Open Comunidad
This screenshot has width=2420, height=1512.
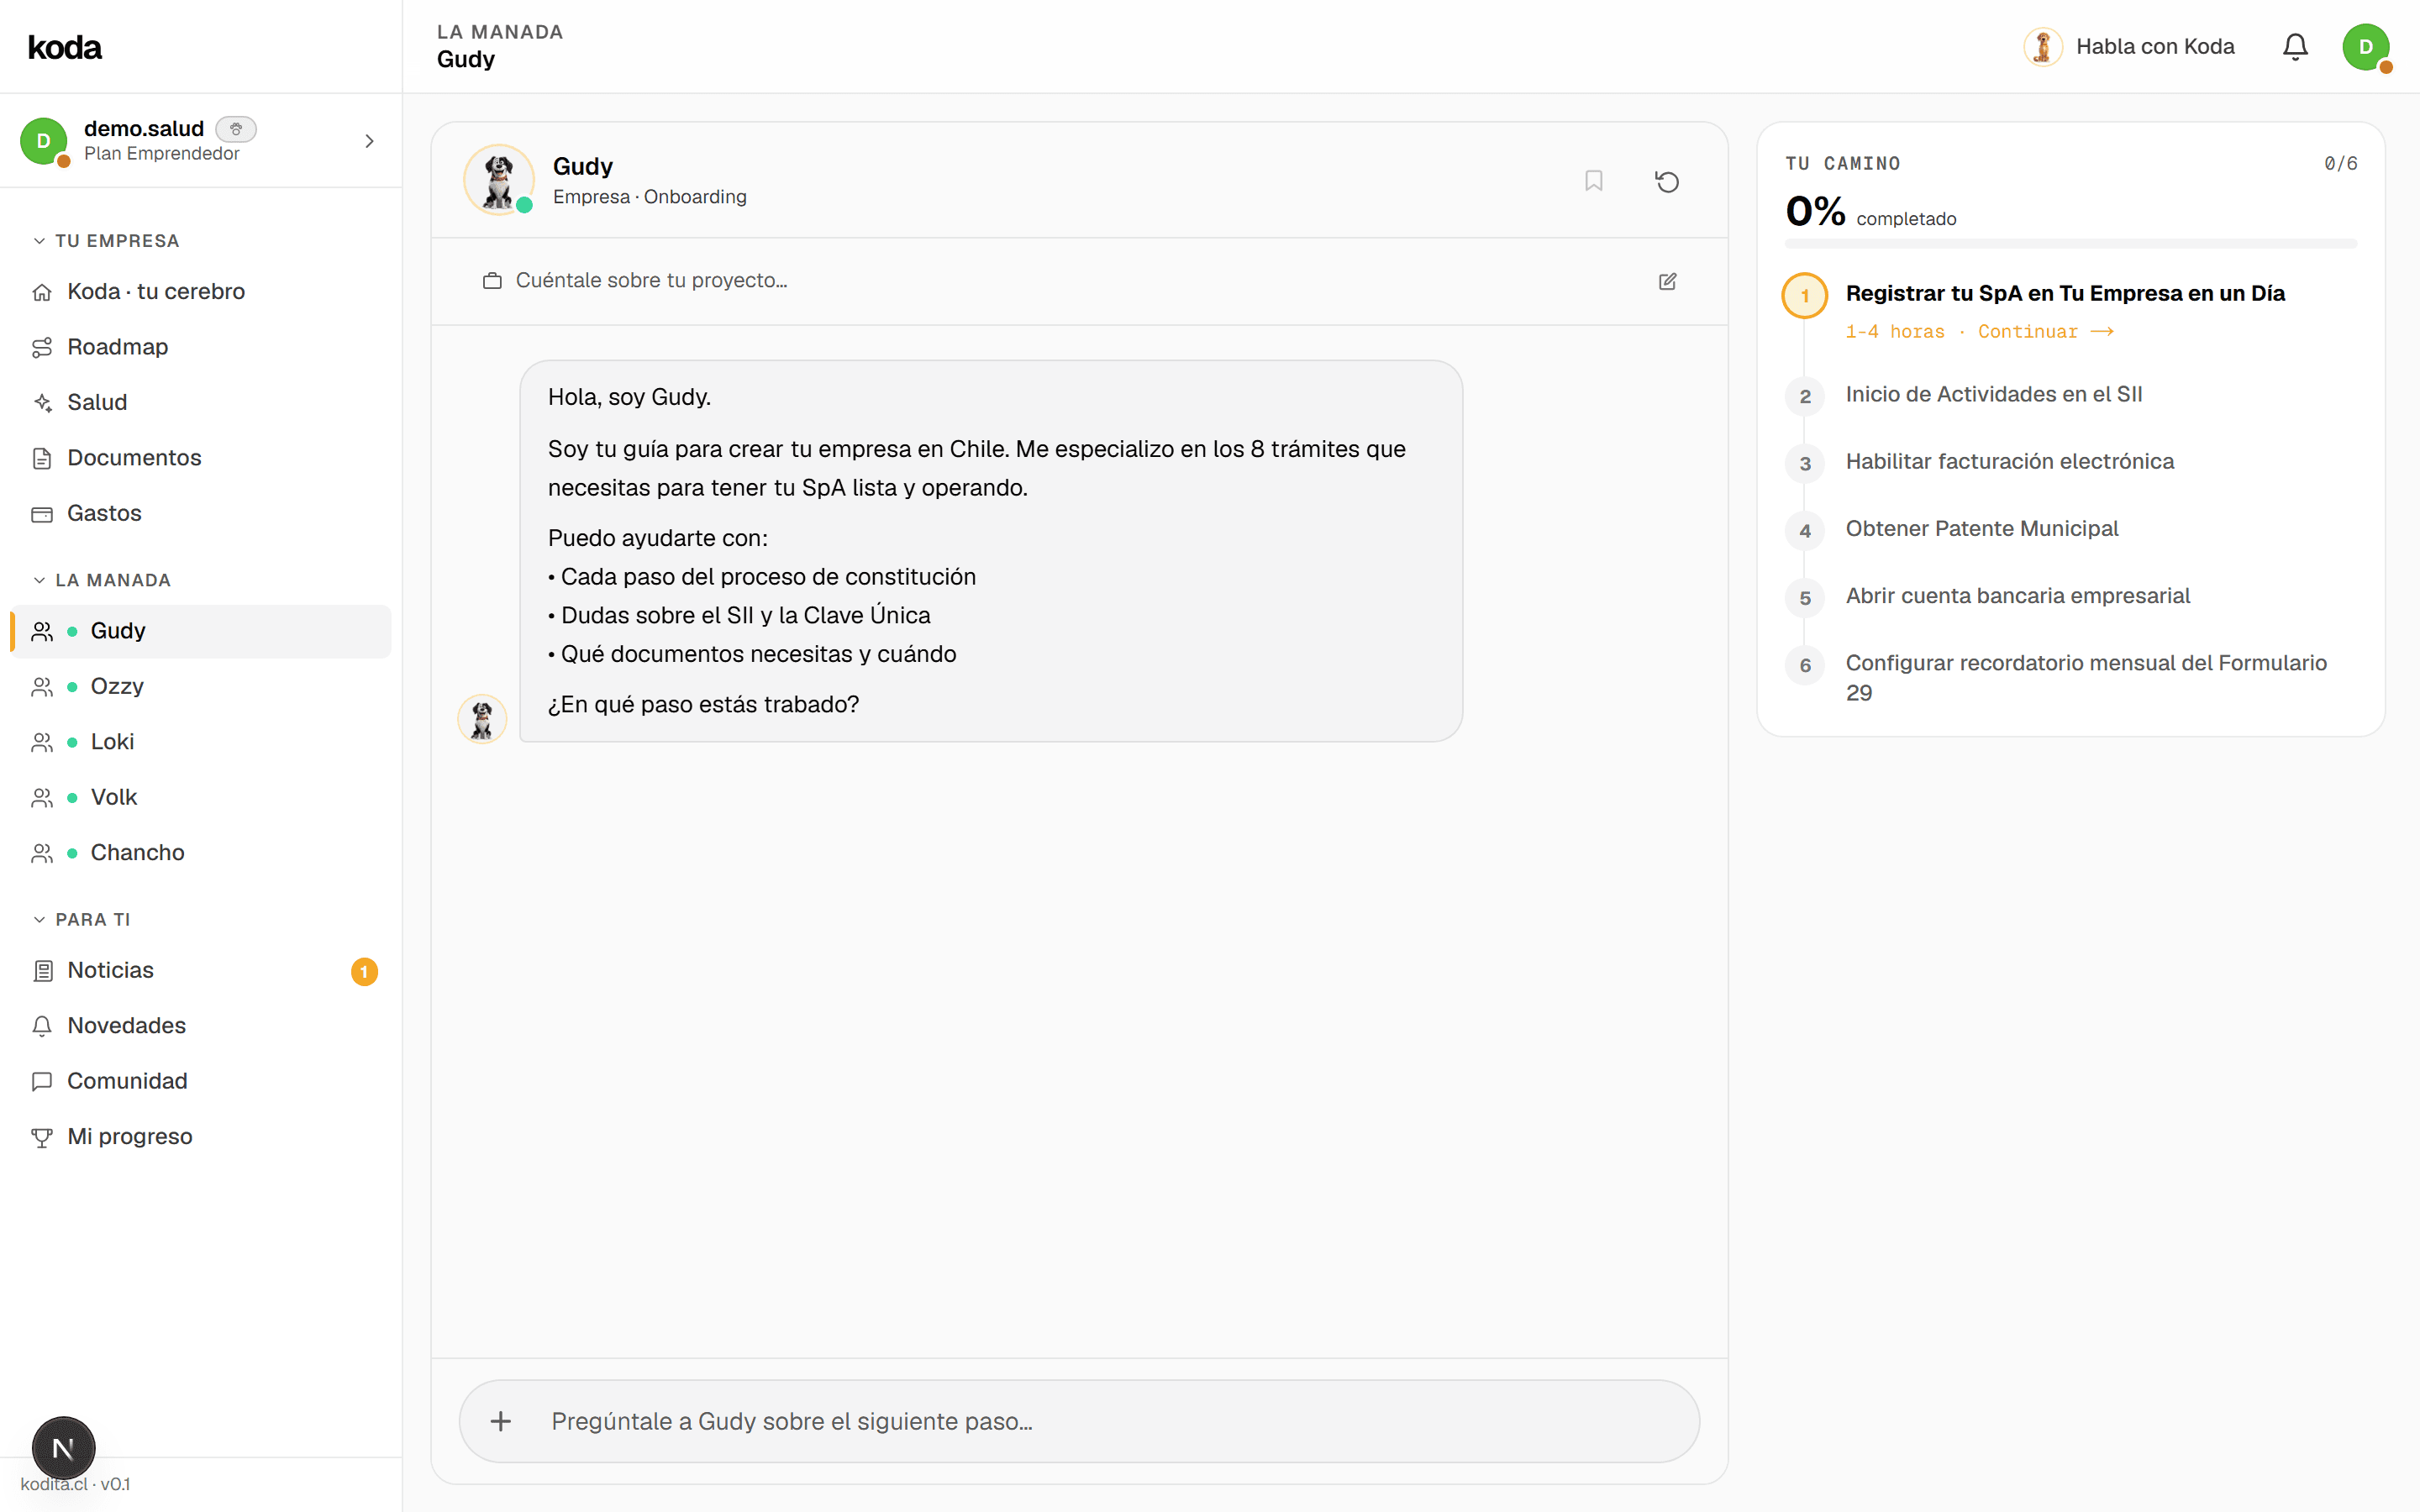click(x=200, y=1082)
